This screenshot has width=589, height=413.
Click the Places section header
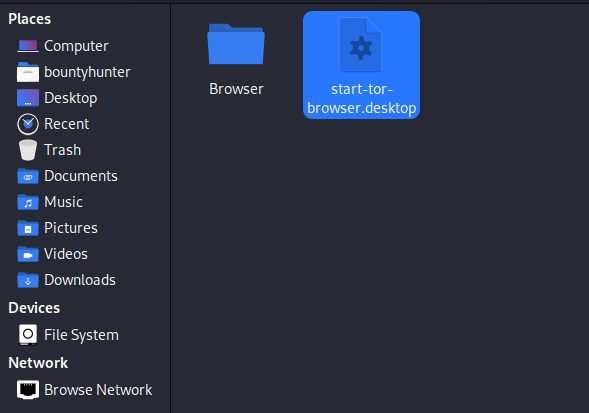(29, 19)
